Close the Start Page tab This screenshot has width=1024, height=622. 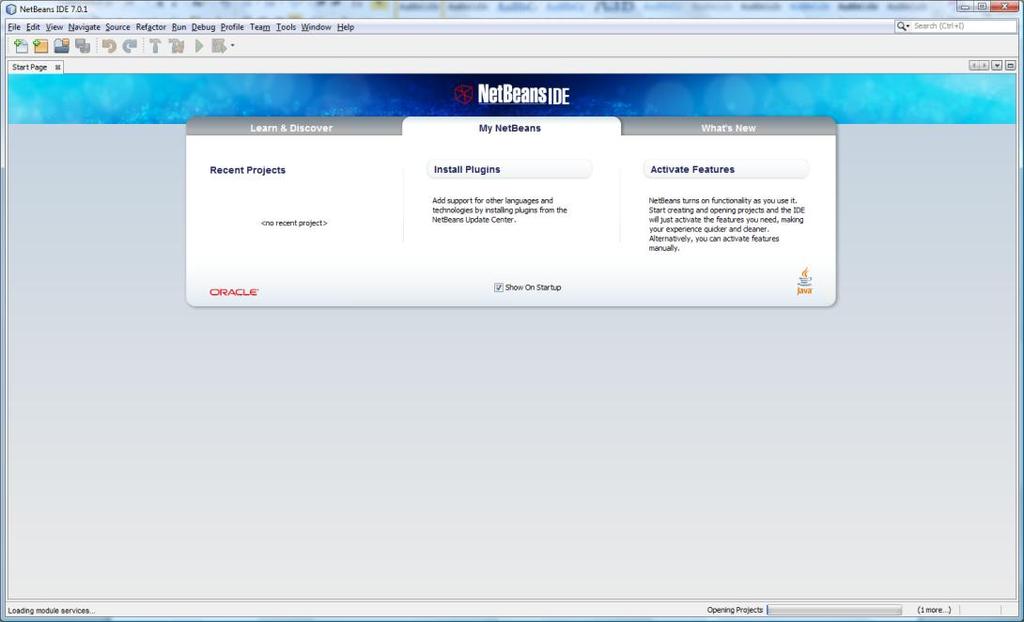[x=57, y=67]
